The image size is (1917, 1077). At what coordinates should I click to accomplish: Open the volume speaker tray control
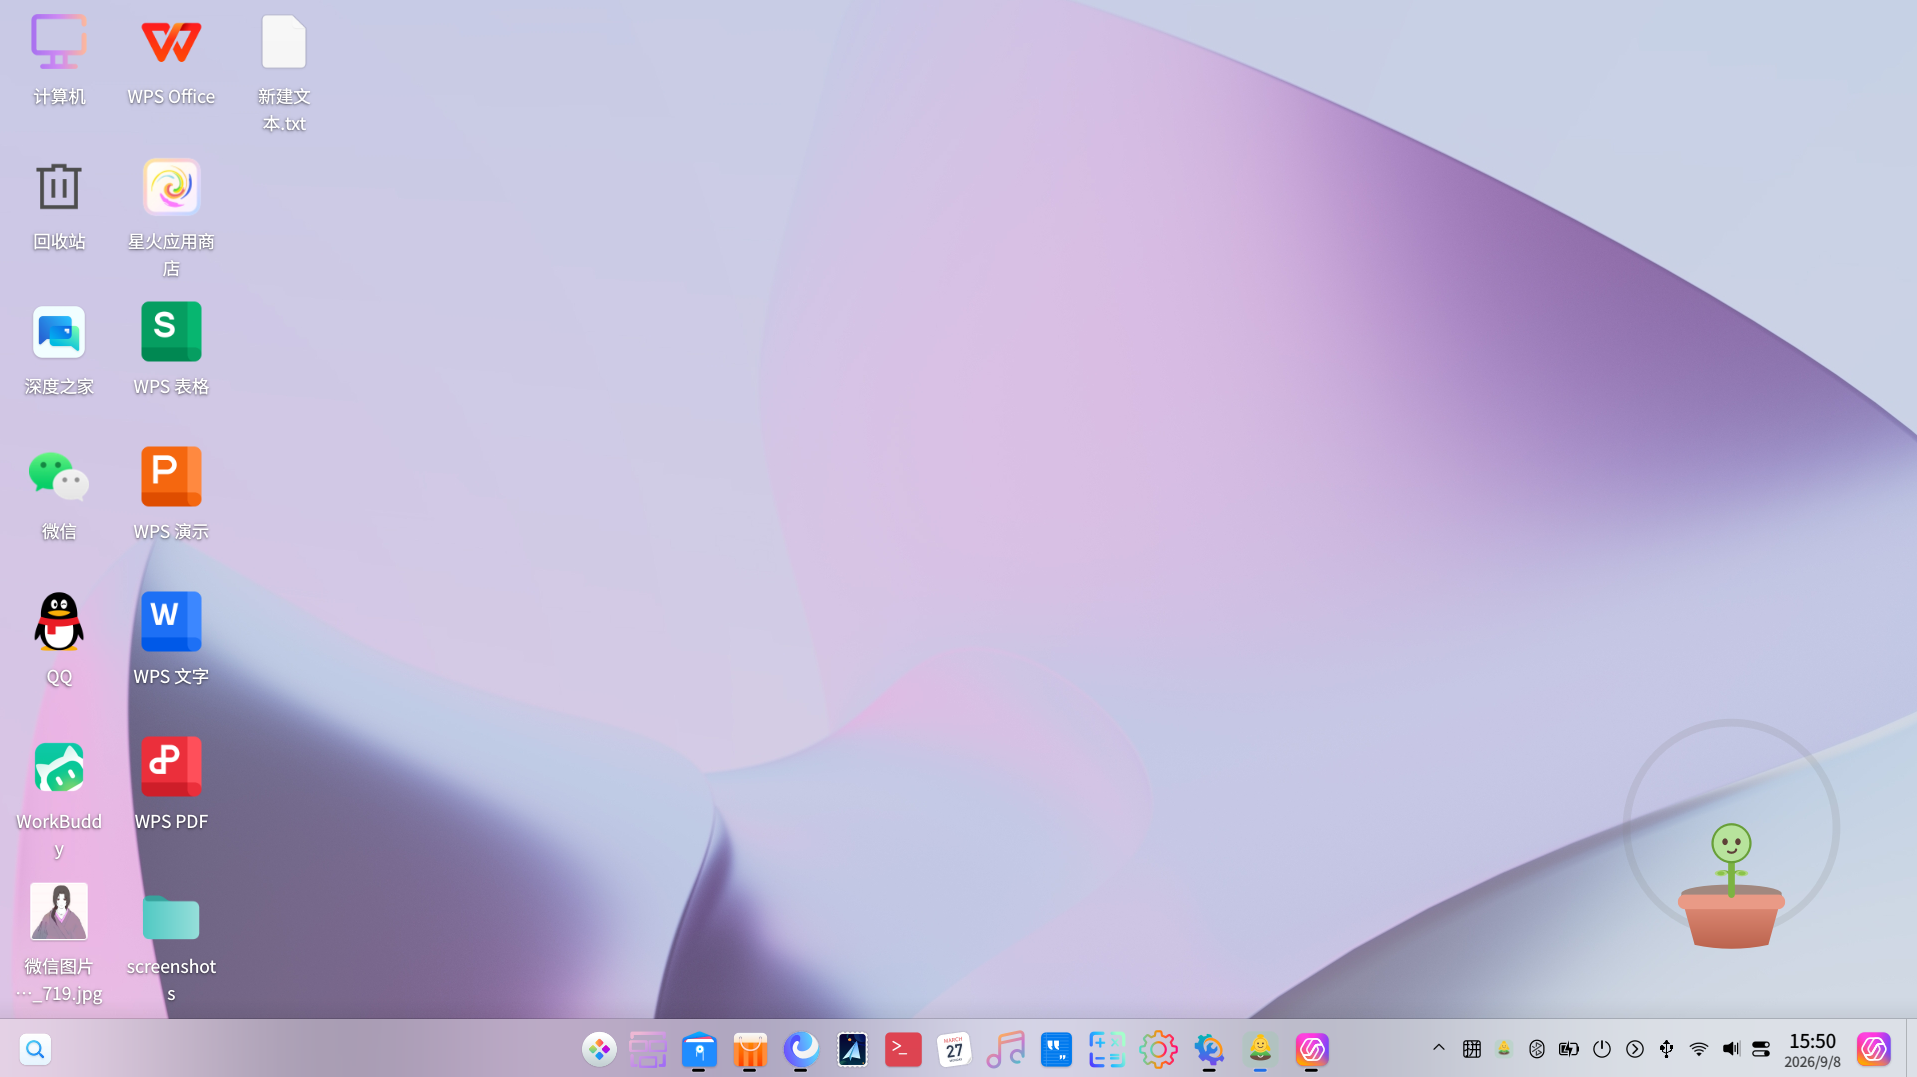1731,1049
